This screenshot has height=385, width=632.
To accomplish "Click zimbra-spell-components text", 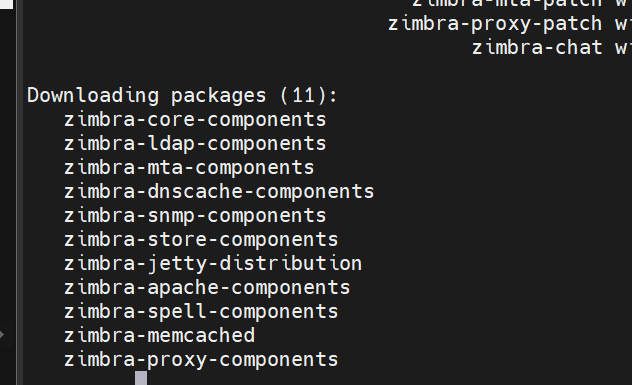I will 201,312.
